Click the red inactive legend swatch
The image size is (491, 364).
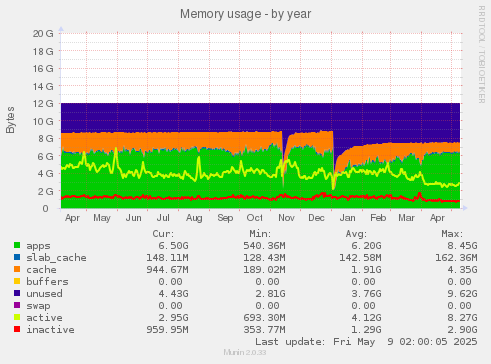17,329
